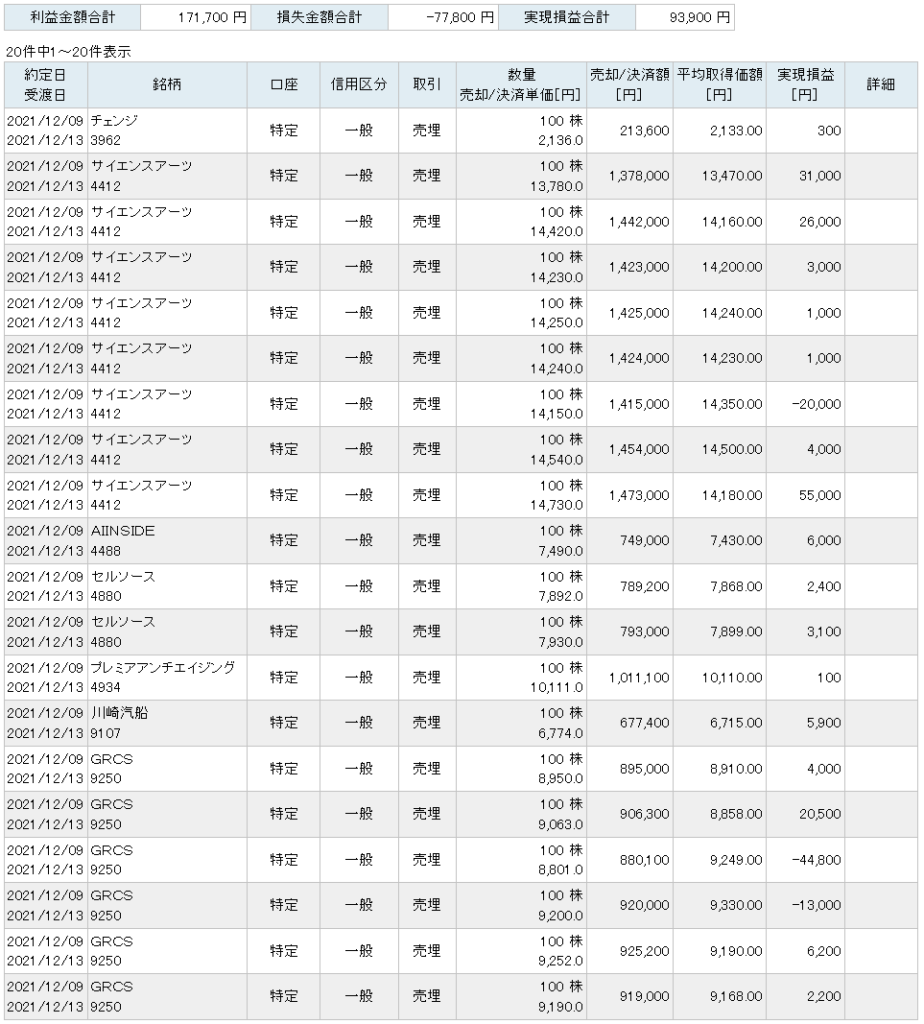Click the average cost 9,168.00

click(x=736, y=997)
